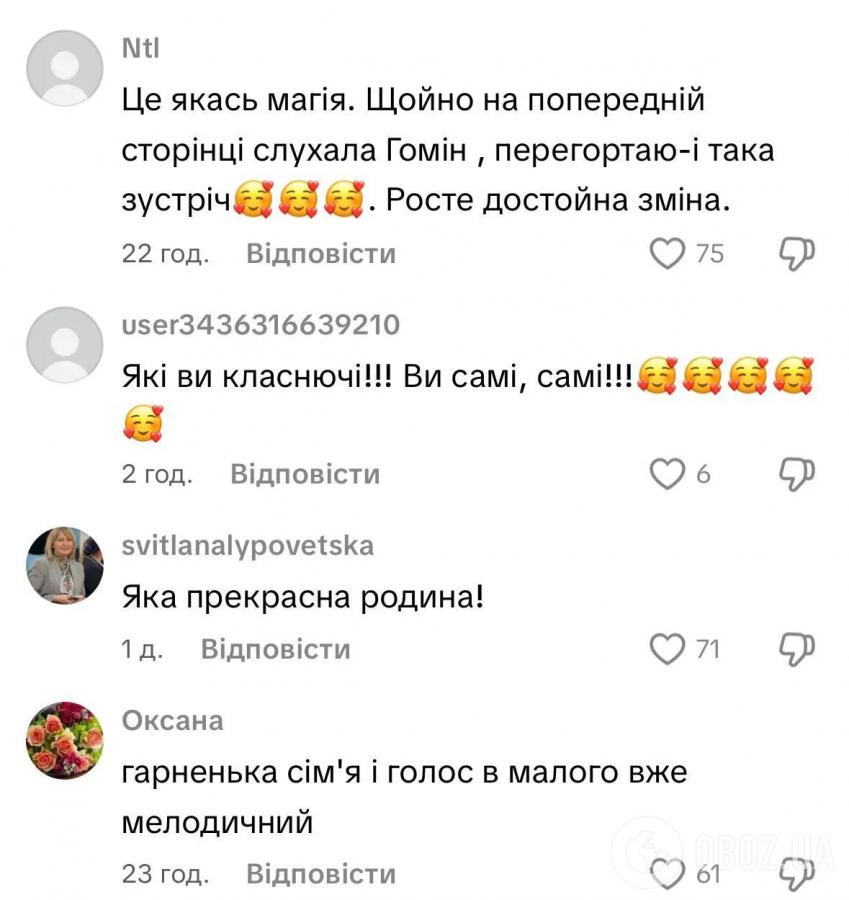The height and width of the screenshot is (900, 849).
Task: Reply to svitlanalypovetska's comment
Action: point(276,649)
